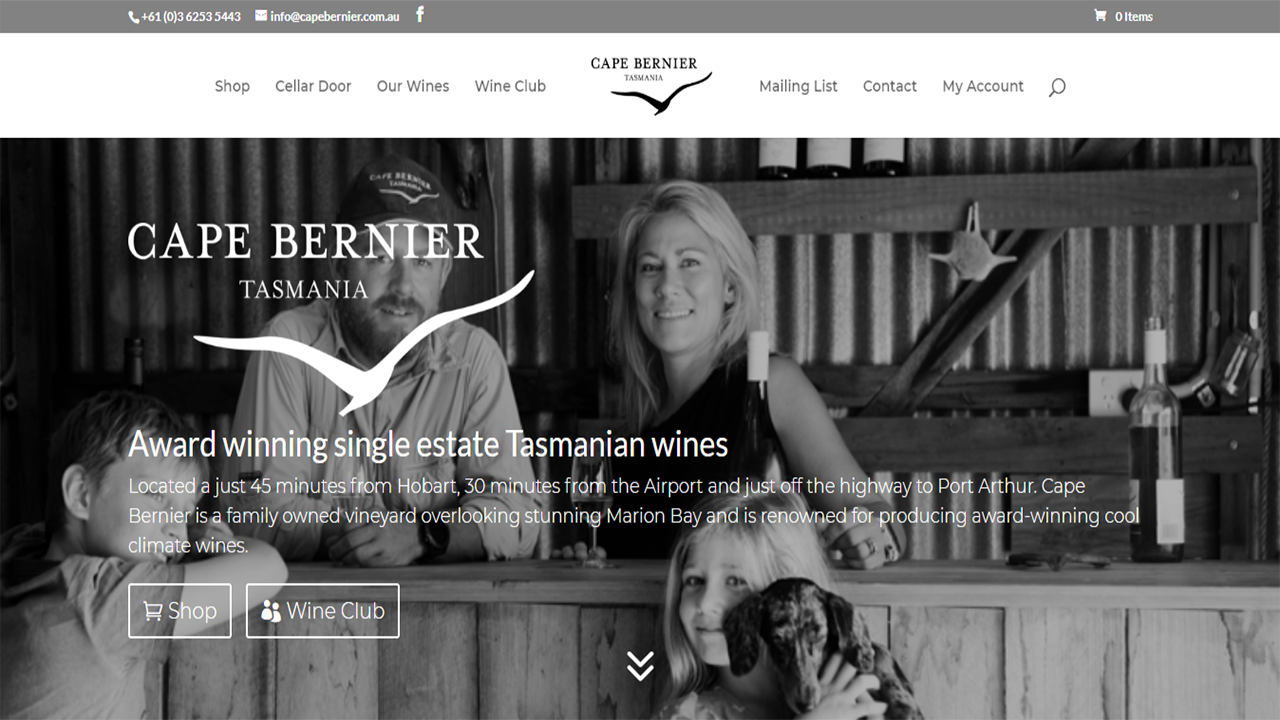Viewport: 1280px width, 720px height.
Task: Click the envelope email icon
Action: [x=261, y=16]
